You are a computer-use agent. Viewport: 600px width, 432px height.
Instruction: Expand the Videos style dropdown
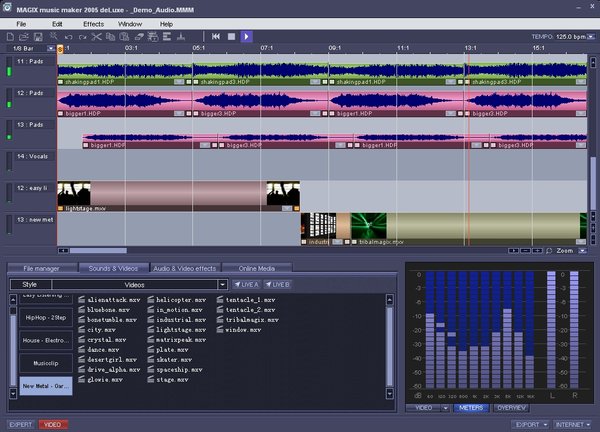pyautogui.click(x=222, y=285)
